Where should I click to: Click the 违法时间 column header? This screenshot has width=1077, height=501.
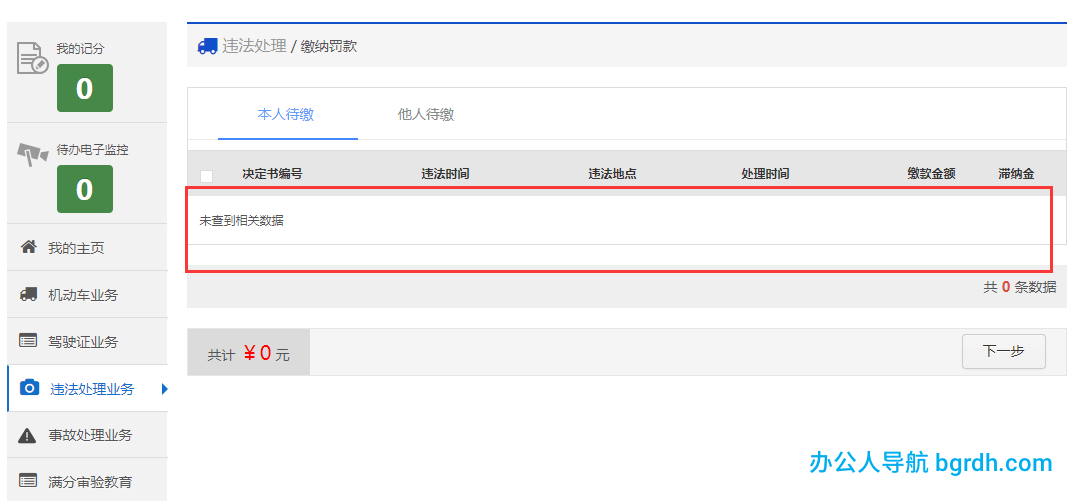tap(445, 174)
